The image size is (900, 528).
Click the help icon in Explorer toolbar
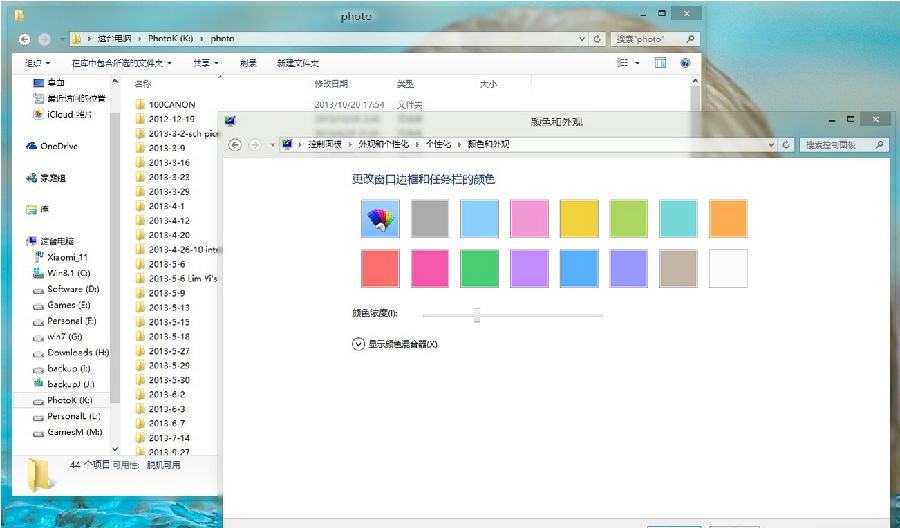pyautogui.click(x=685, y=62)
